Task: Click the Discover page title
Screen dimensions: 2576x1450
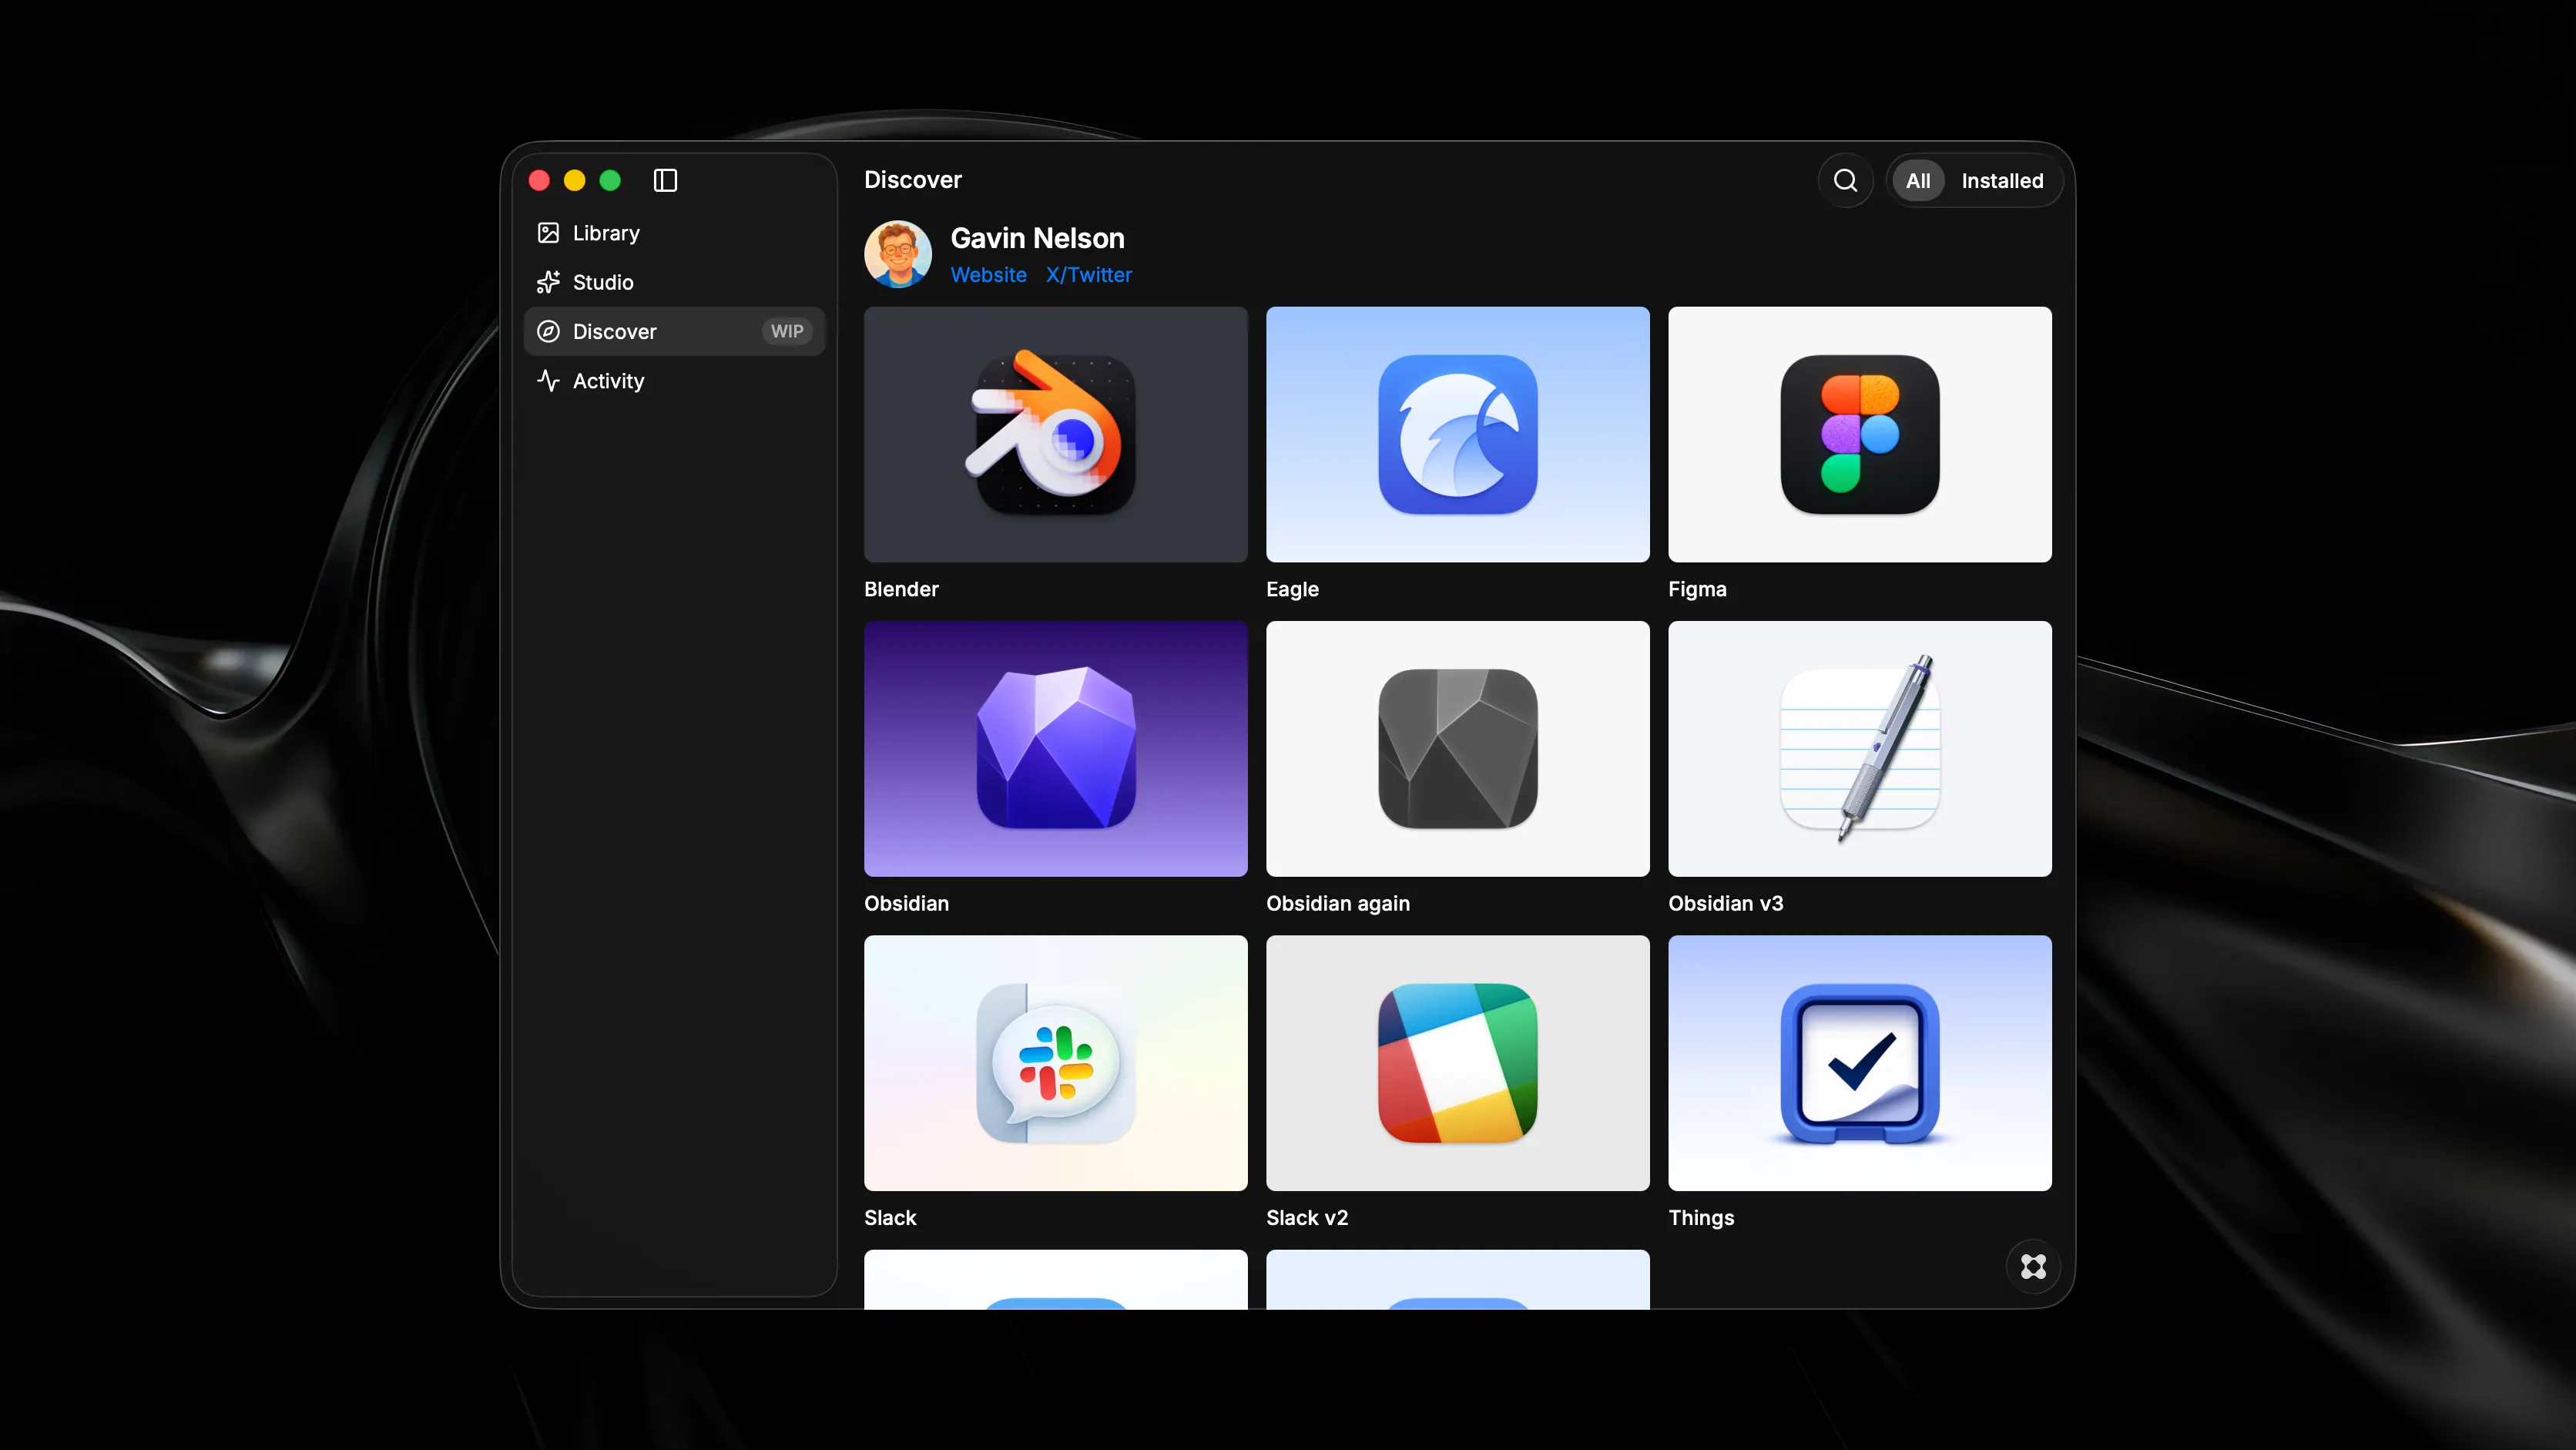Action: (x=912, y=180)
